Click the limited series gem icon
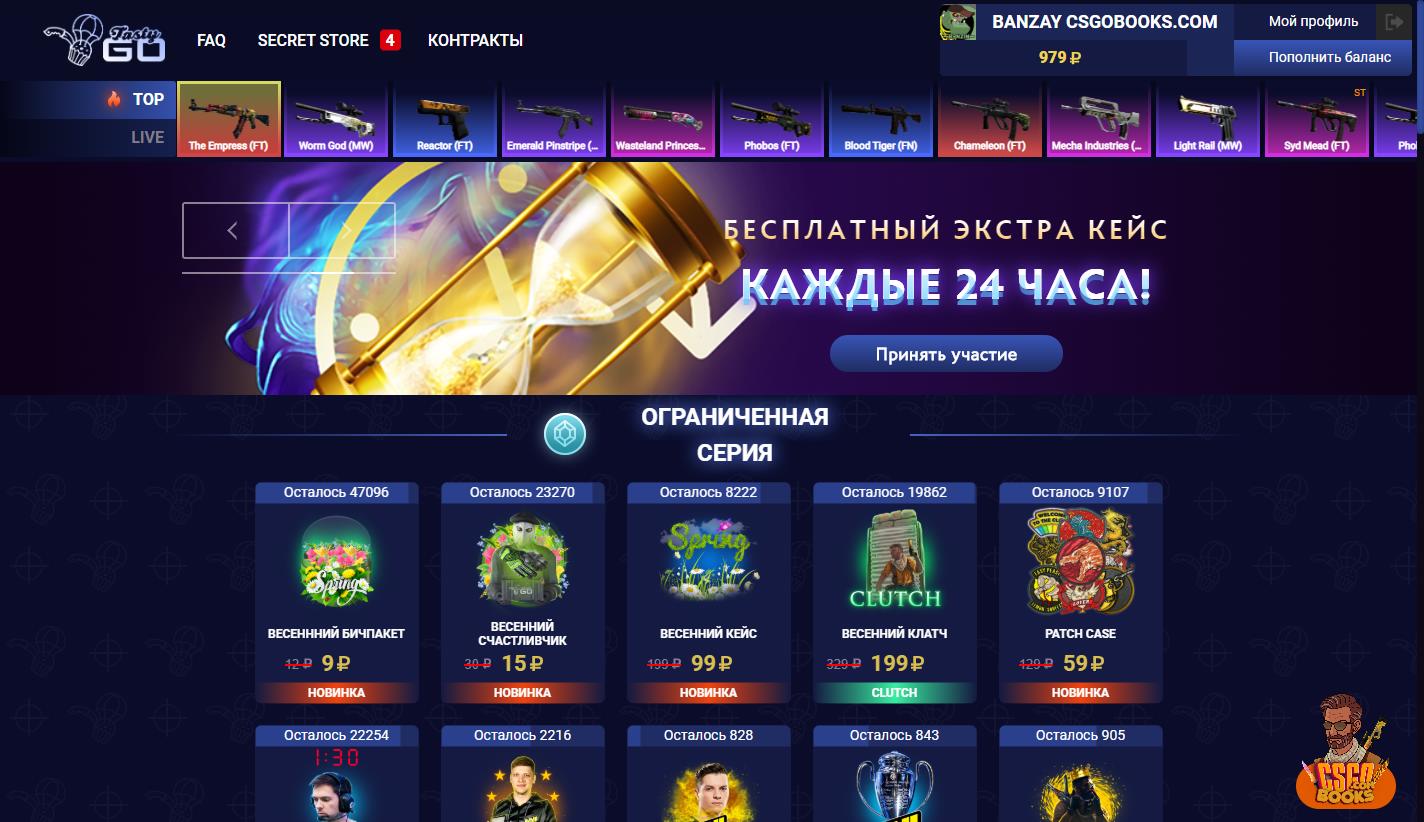This screenshot has height=822, width=1424. tap(565, 434)
